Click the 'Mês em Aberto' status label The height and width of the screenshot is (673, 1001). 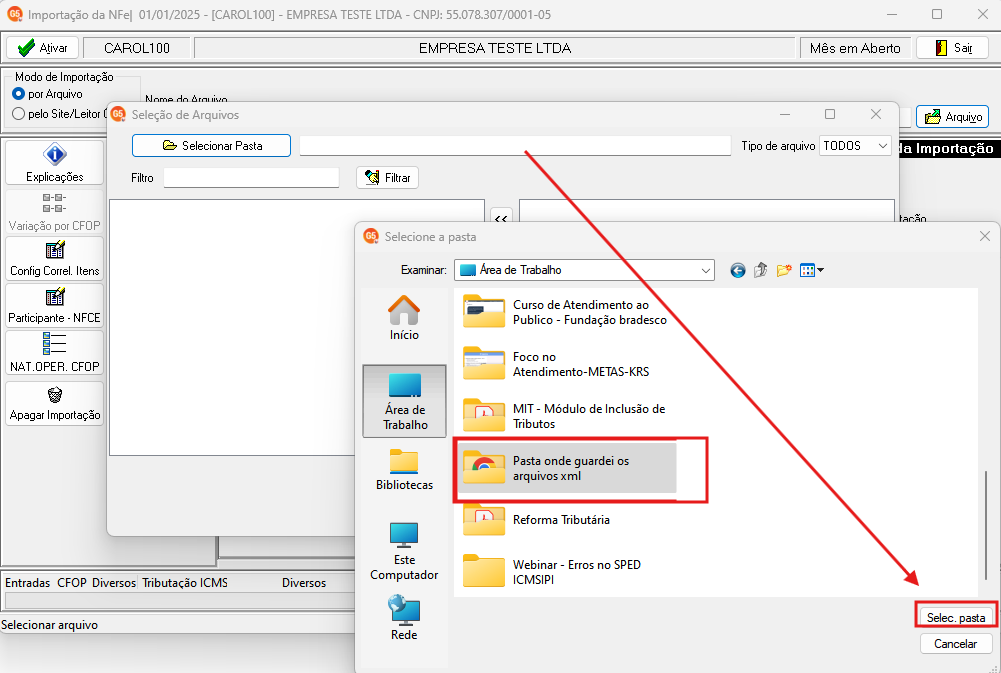(855, 48)
